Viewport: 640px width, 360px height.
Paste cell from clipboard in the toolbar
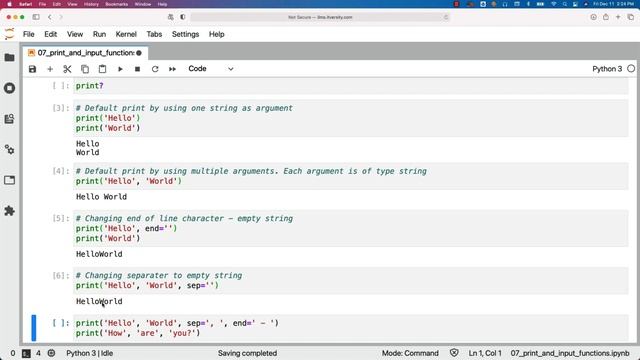[x=102, y=69]
